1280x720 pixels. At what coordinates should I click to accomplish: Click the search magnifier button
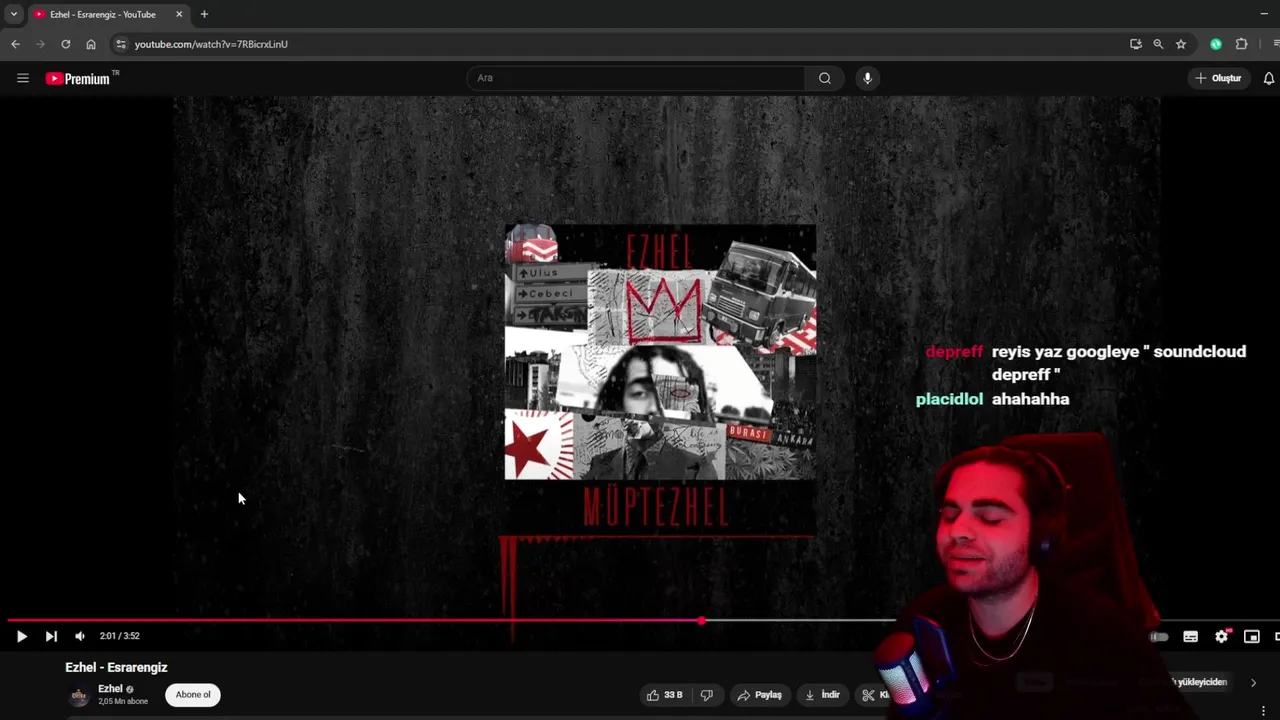pos(825,78)
